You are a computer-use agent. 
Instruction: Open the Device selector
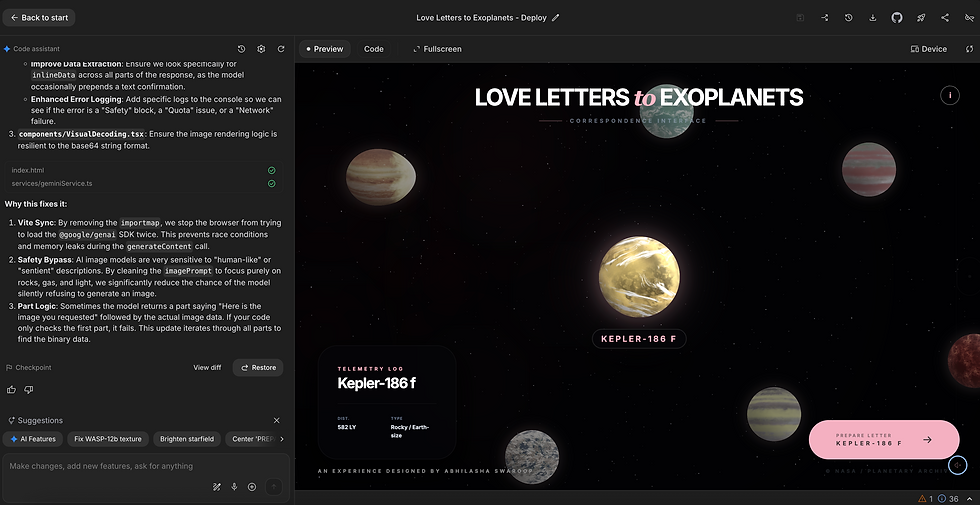pos(929,49)
